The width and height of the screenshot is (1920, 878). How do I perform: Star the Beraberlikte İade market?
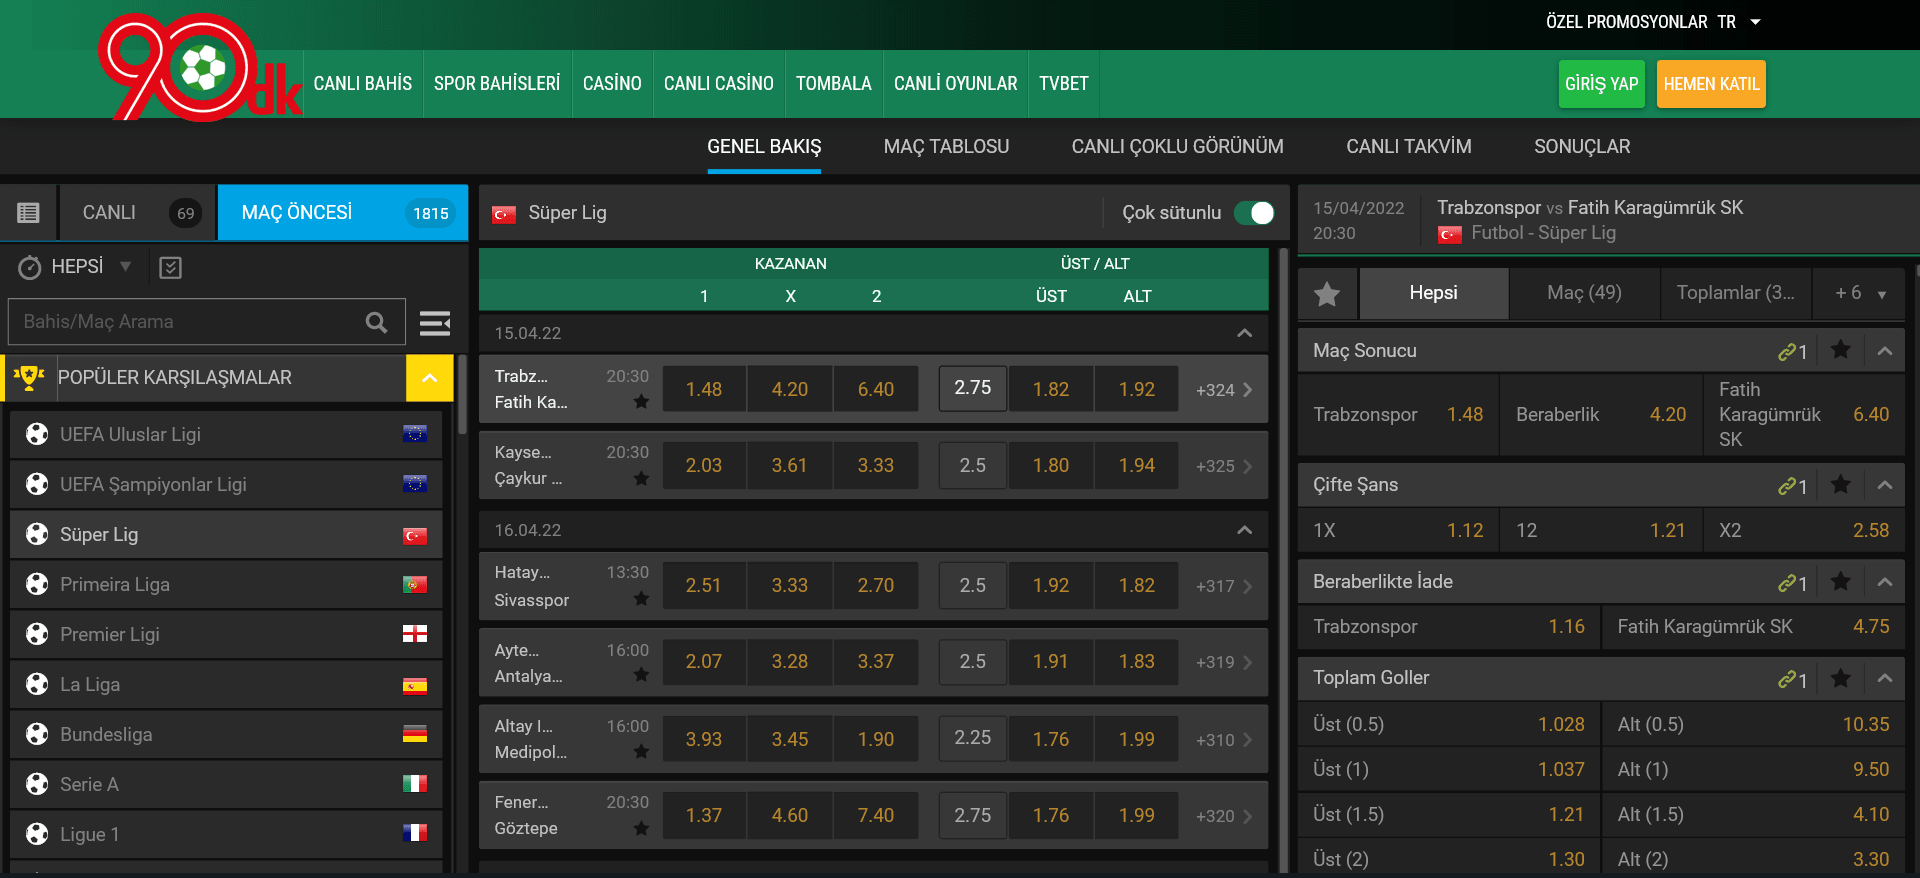1840,581
